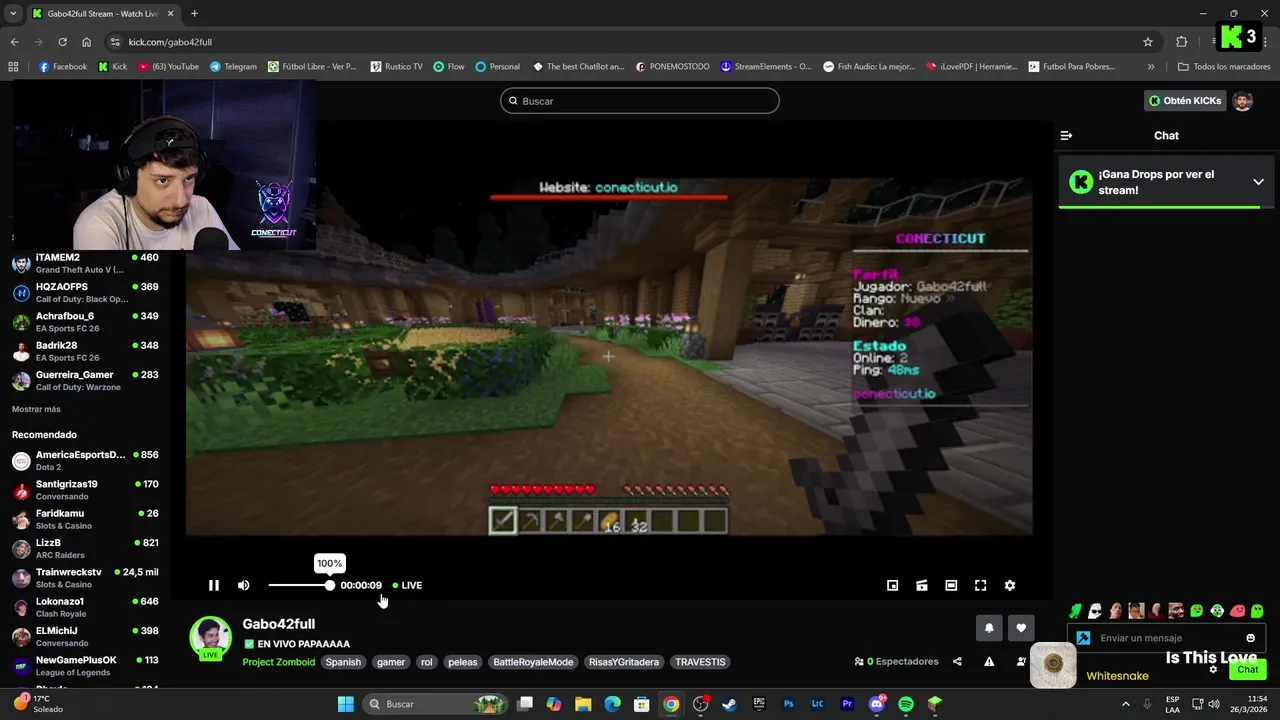Click Obtén KICKs button

1185,101
